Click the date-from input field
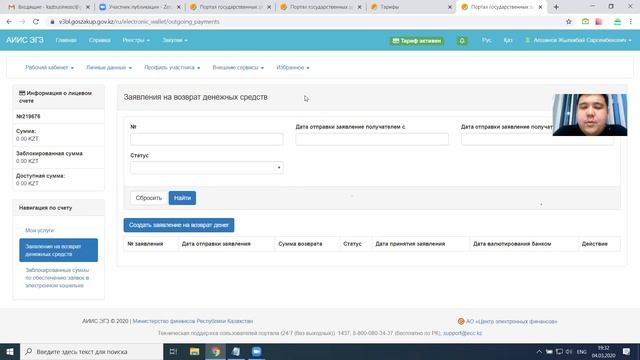Screen dimensions: 640x360 [x=372, y=139]
